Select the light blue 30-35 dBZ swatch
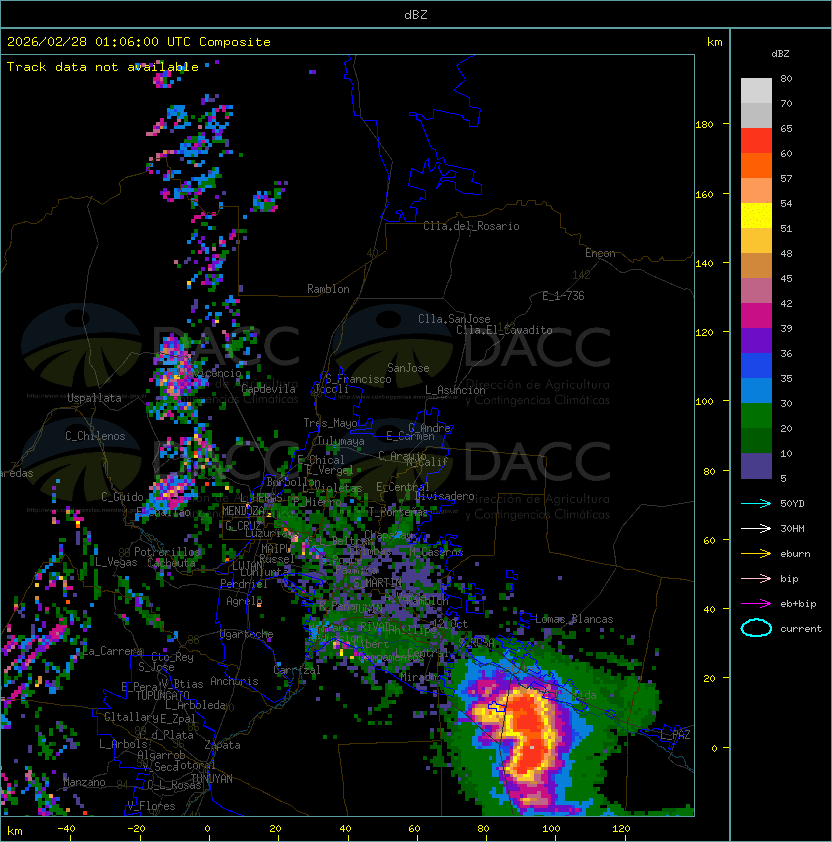The height and width of the screenshot is (842, 832). 756,390
